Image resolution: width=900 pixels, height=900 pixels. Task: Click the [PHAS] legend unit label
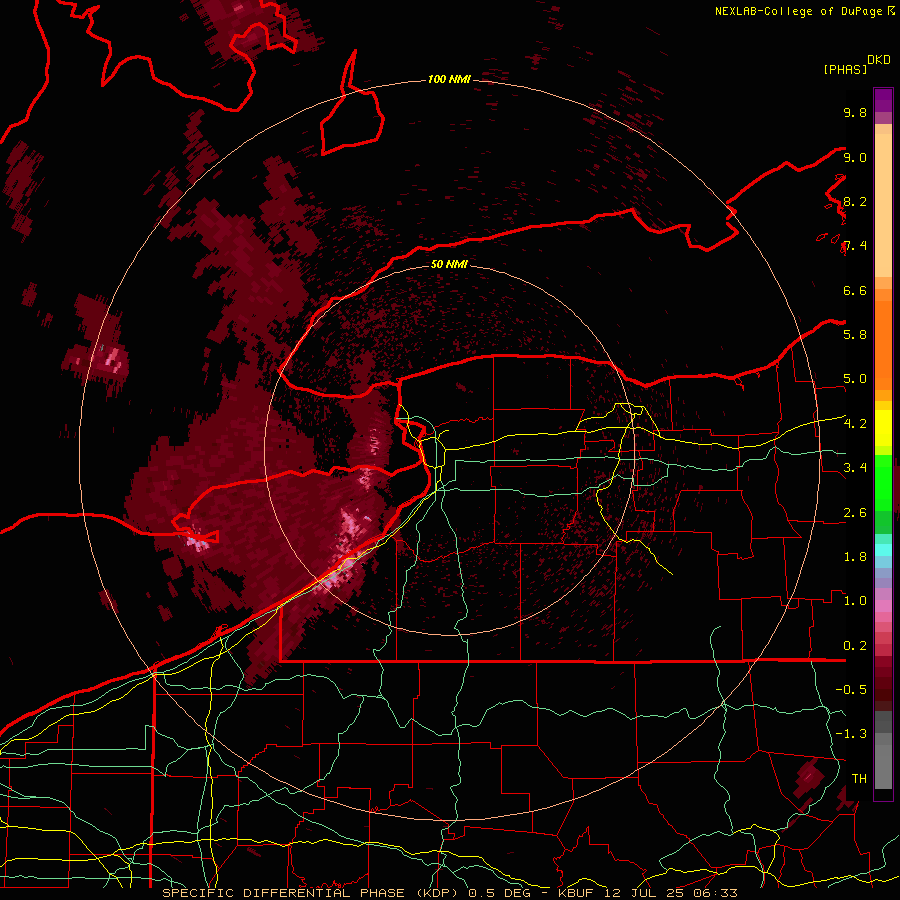coord(845,69)
